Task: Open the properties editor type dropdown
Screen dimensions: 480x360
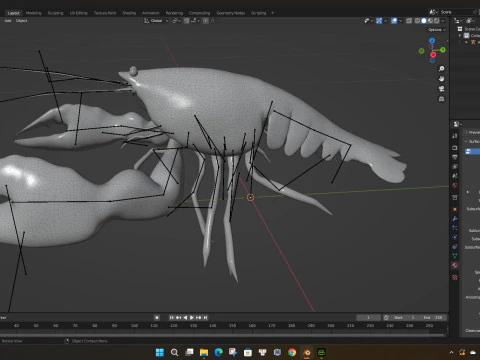Action: click(x=457, y=124)
